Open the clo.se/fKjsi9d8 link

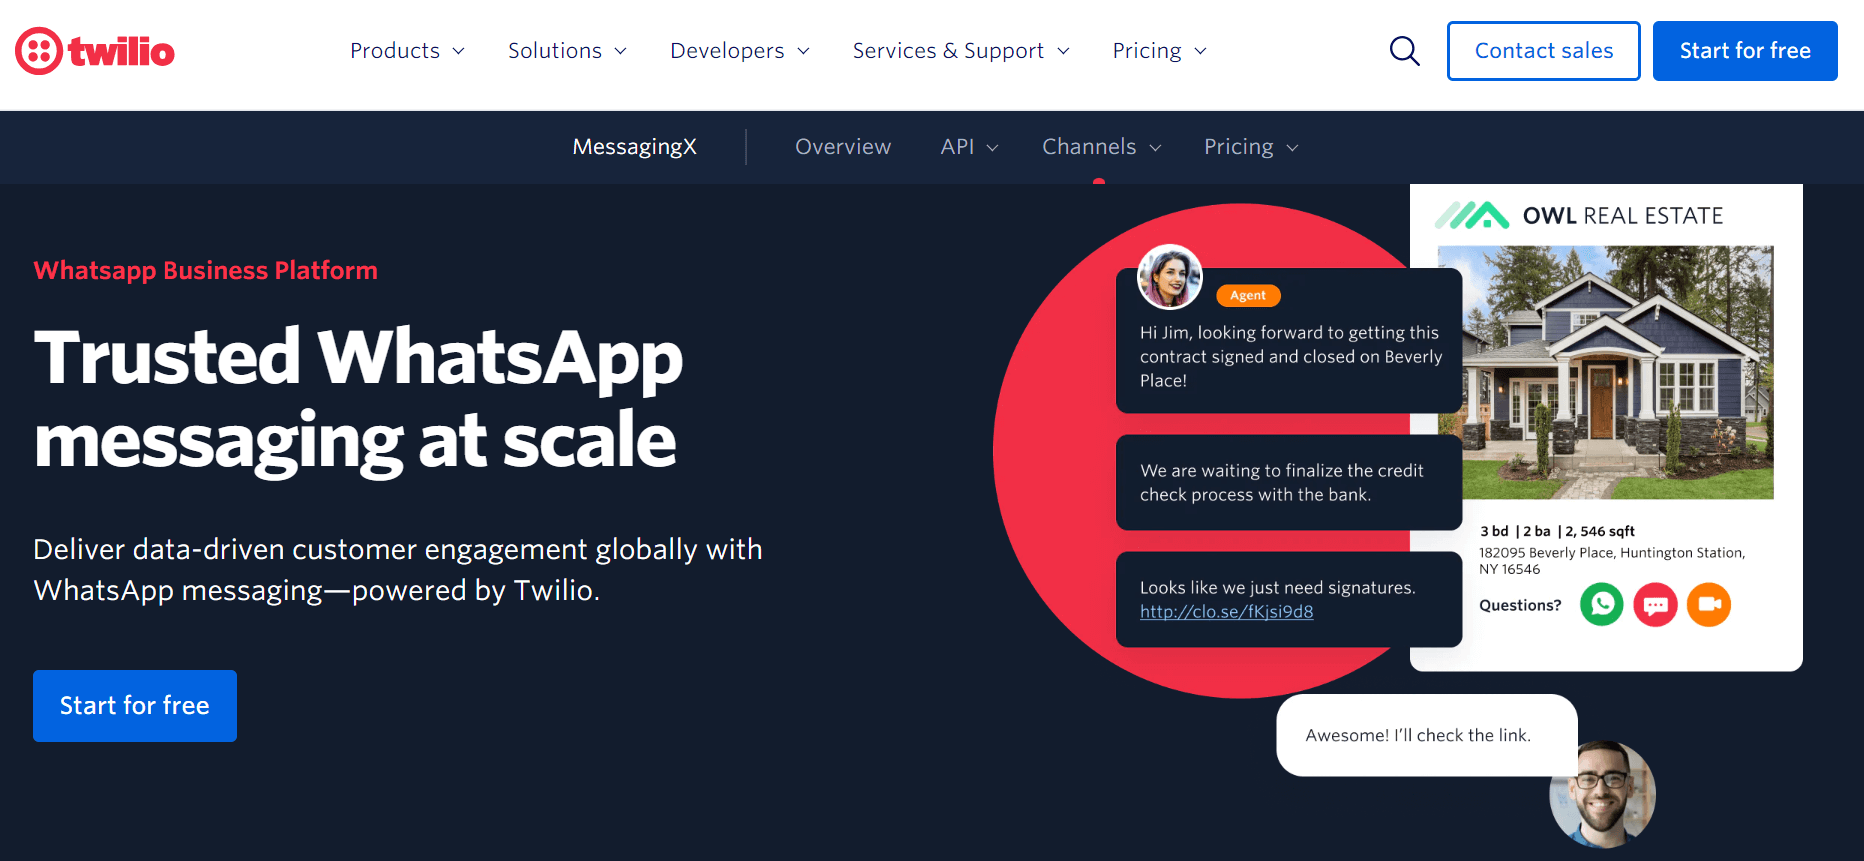coord(1226,612)
